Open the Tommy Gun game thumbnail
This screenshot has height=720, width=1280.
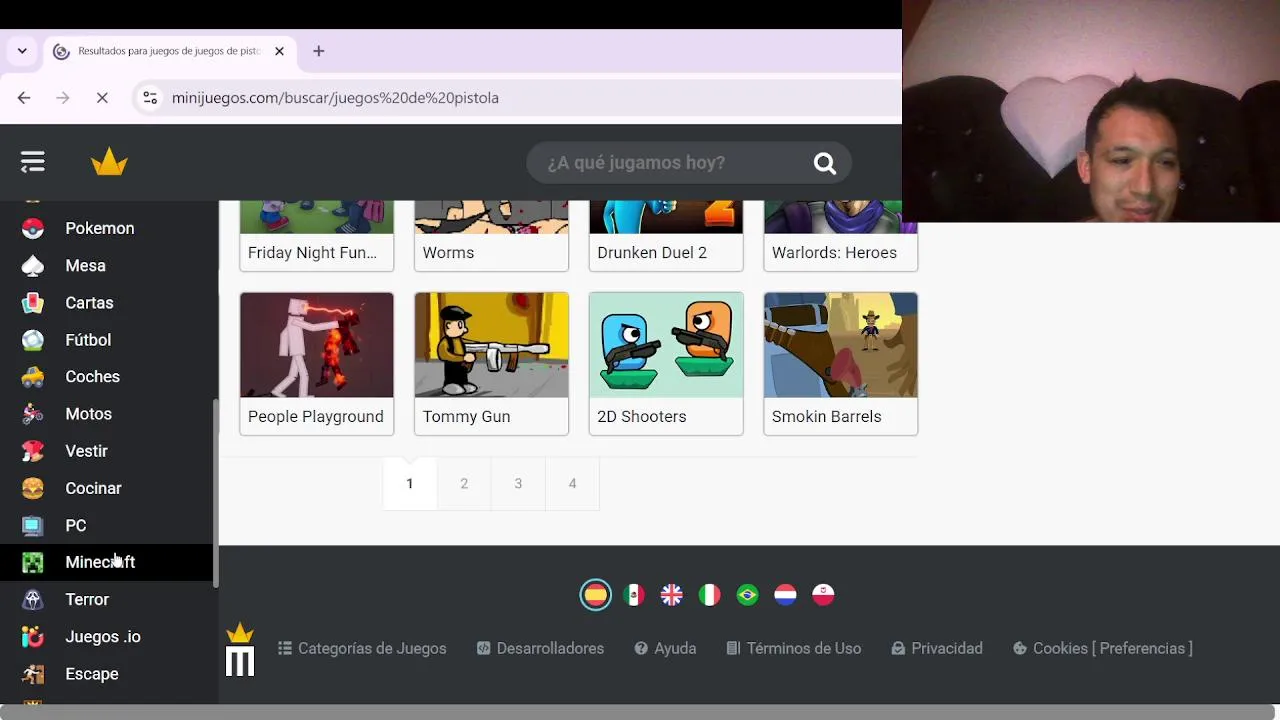click(x=491, y=345)
